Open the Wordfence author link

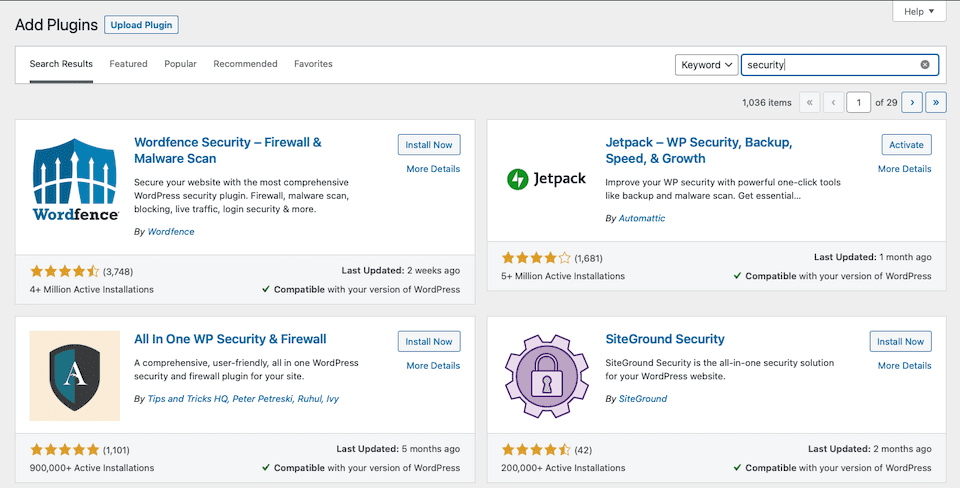coord(171,231)
